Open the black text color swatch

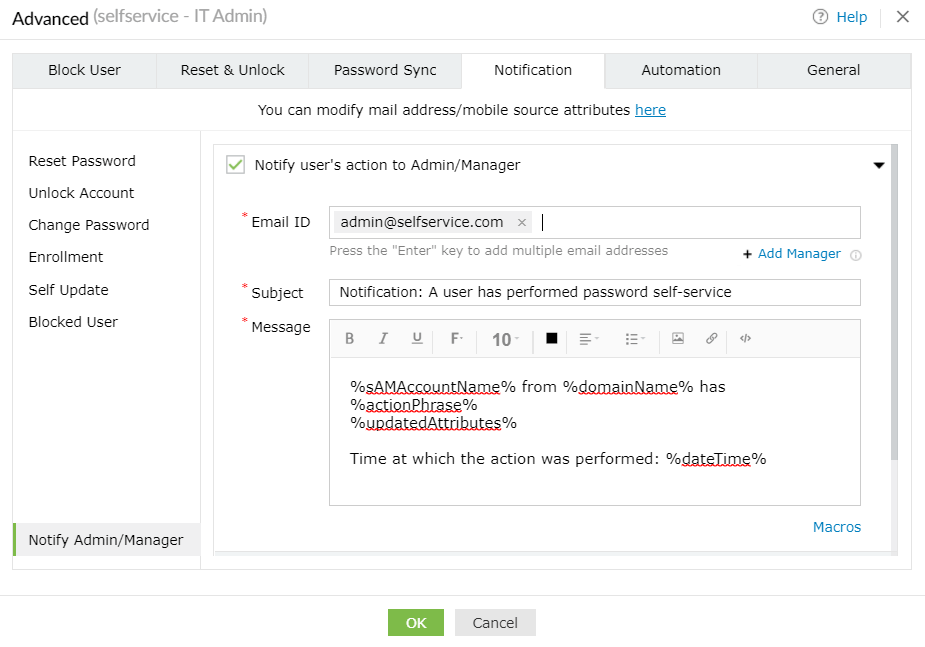(551, 339)
